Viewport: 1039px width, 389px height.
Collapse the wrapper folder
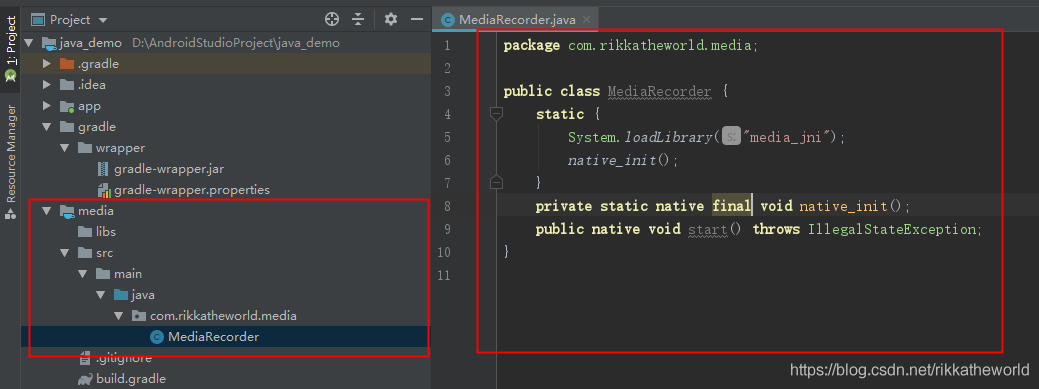click(64, 148)
